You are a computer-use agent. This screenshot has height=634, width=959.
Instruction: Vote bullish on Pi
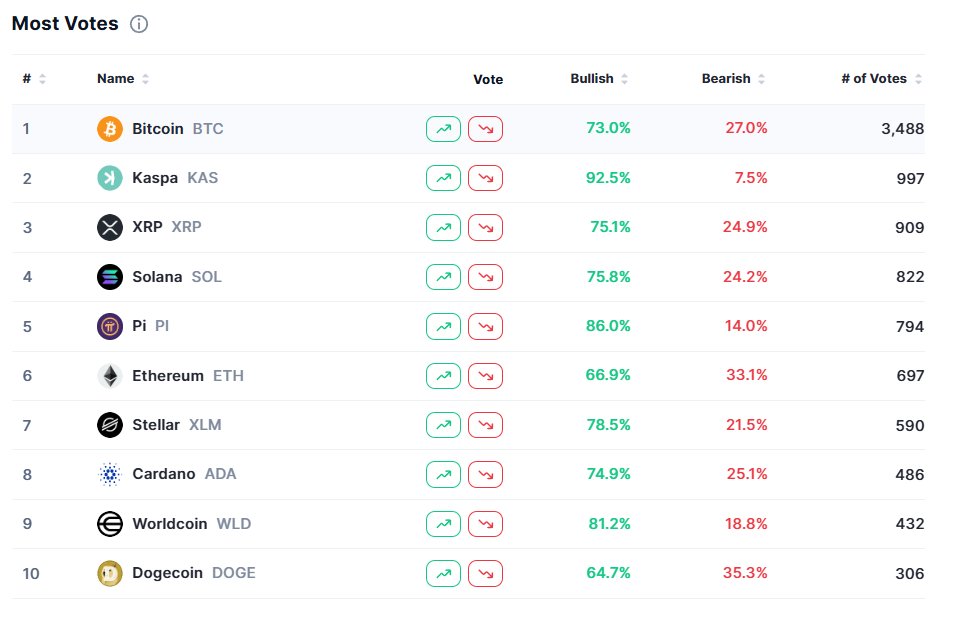click(x=443, y=326)
